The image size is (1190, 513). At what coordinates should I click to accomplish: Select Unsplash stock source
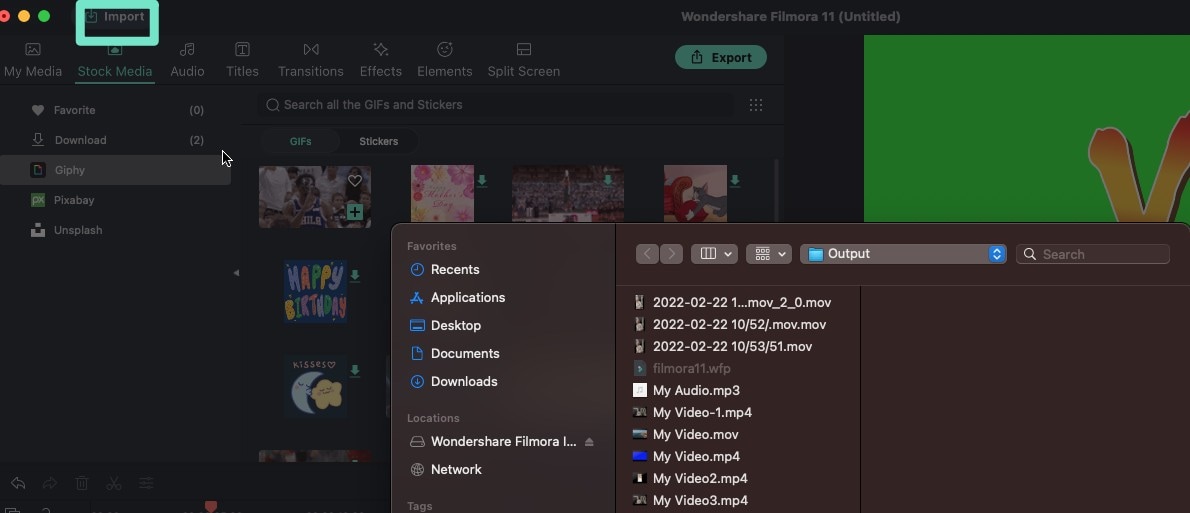(x=116, y=230)
